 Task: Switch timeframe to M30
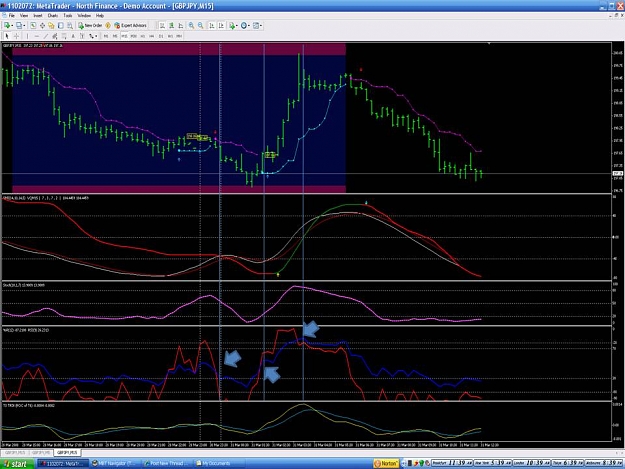pyautogui.click(x=134, y=36)
